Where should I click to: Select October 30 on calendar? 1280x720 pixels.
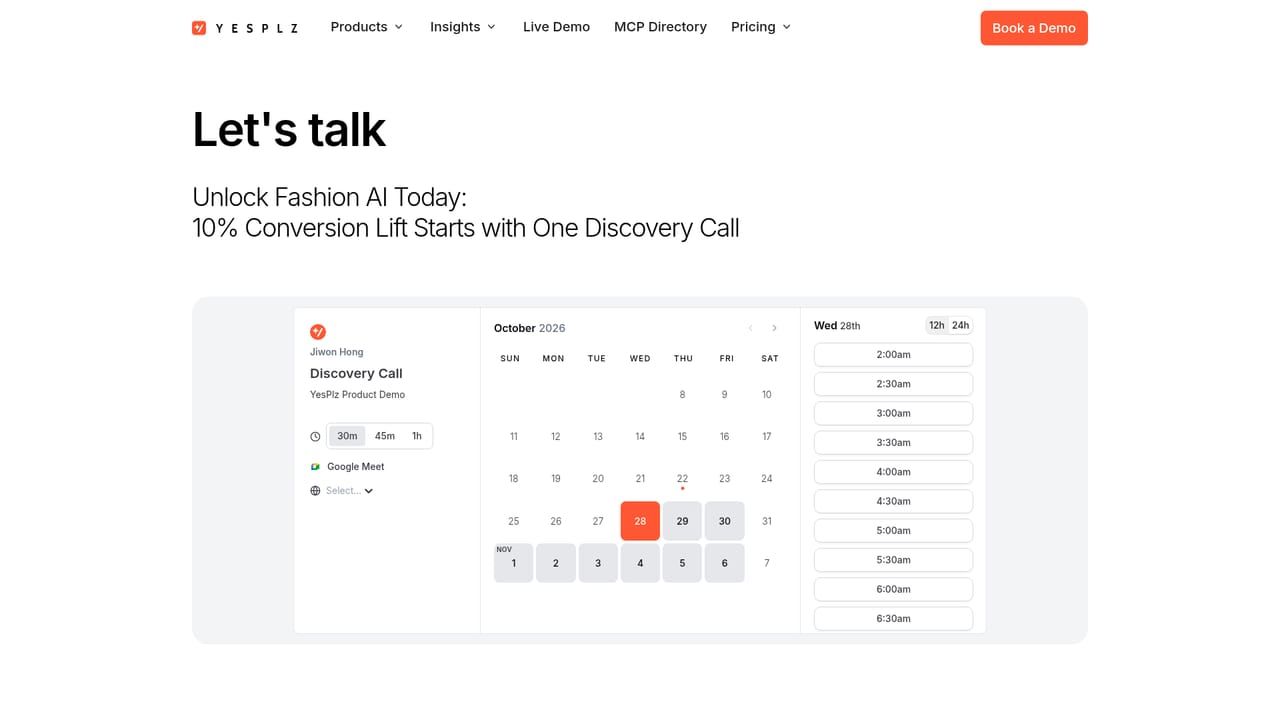pyautogui.click(x=725, y=521)
